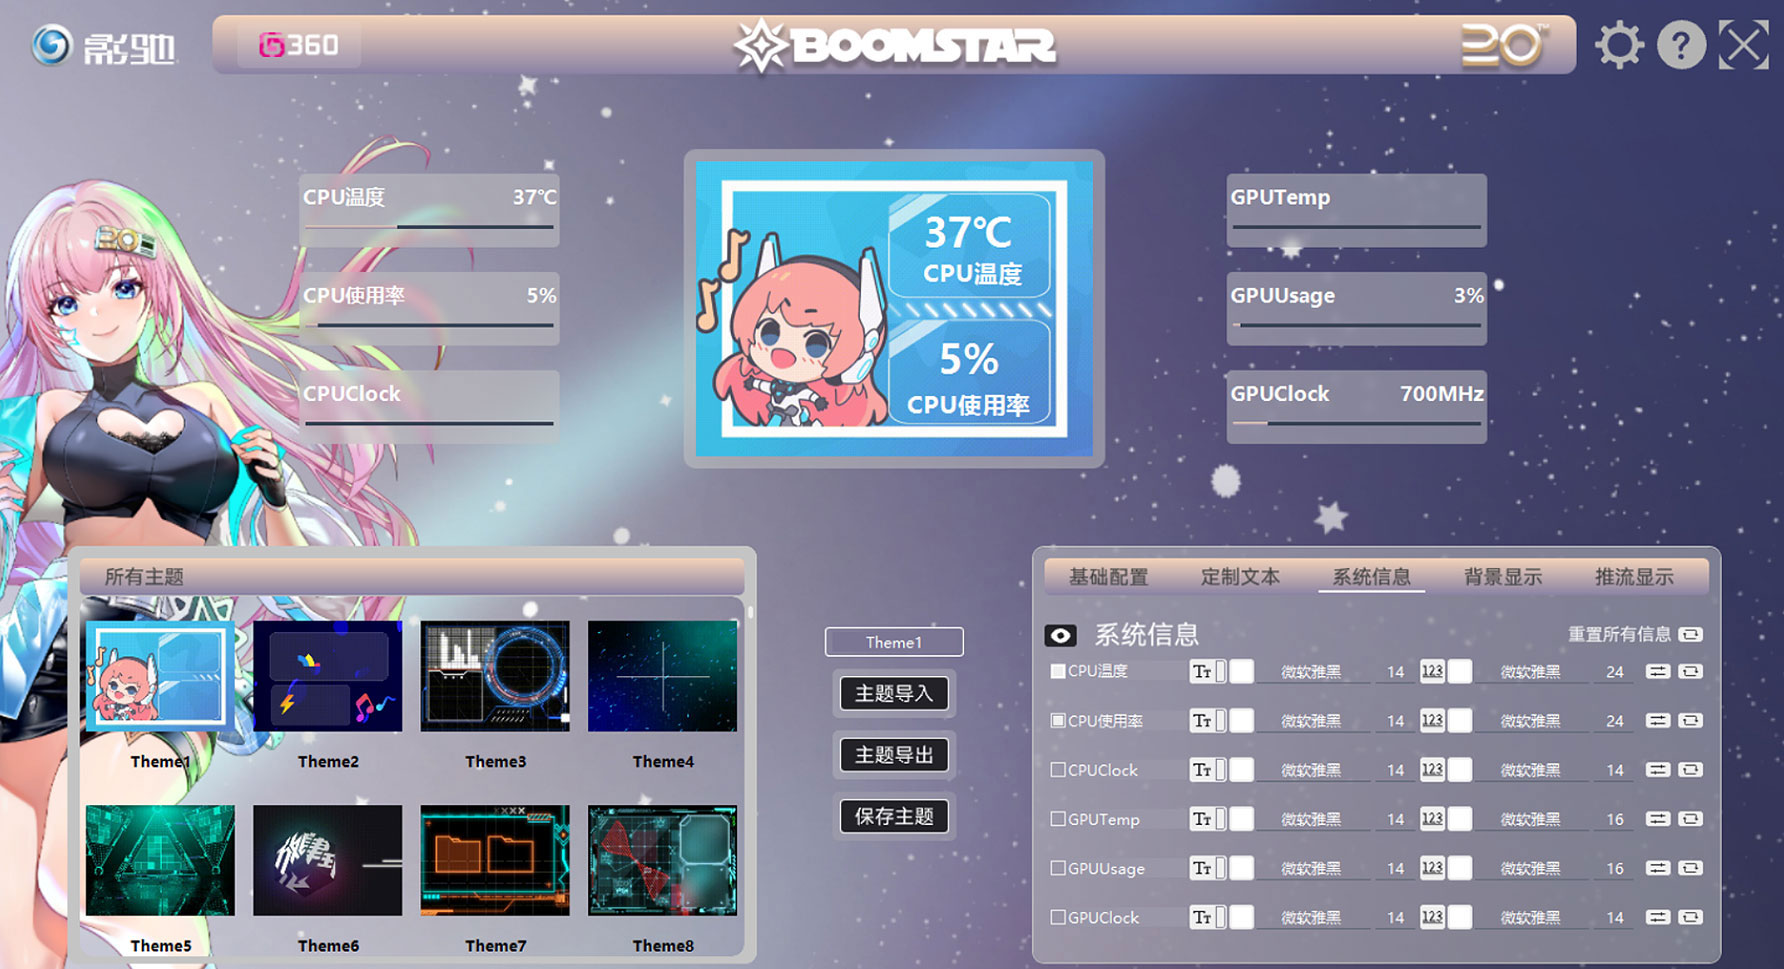Open the label font dropdown in GPUTemp row

(x=1311, y=819)
